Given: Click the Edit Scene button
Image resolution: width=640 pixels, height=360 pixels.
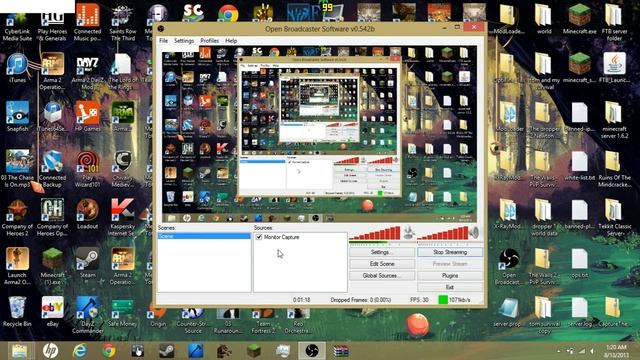Looking at the screenshot, I should tap(382, 264).
